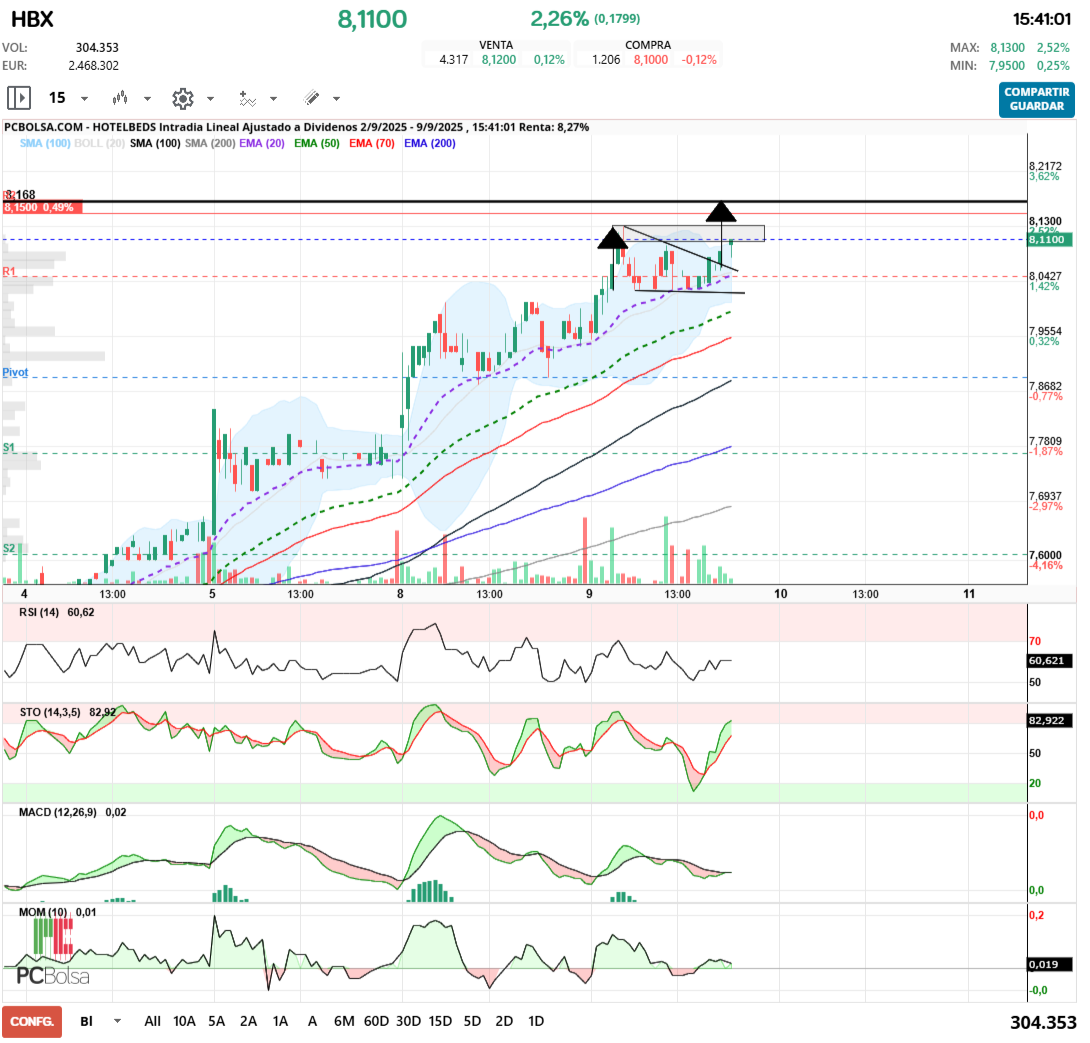Select the 6M time range

[344, 1021]
